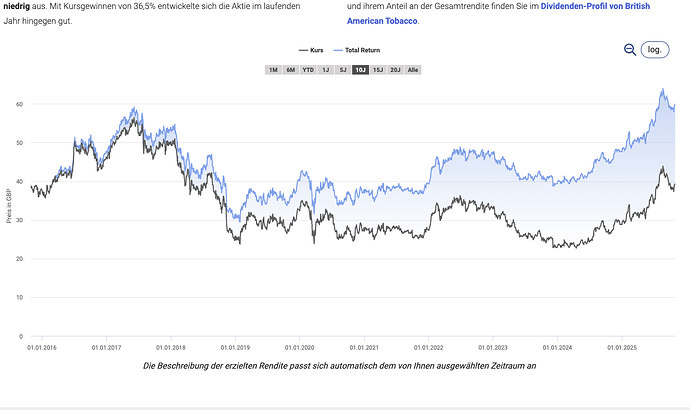Choose the 5J time range
The width and height of the screenshot is (690, 410).
(343, 70)
